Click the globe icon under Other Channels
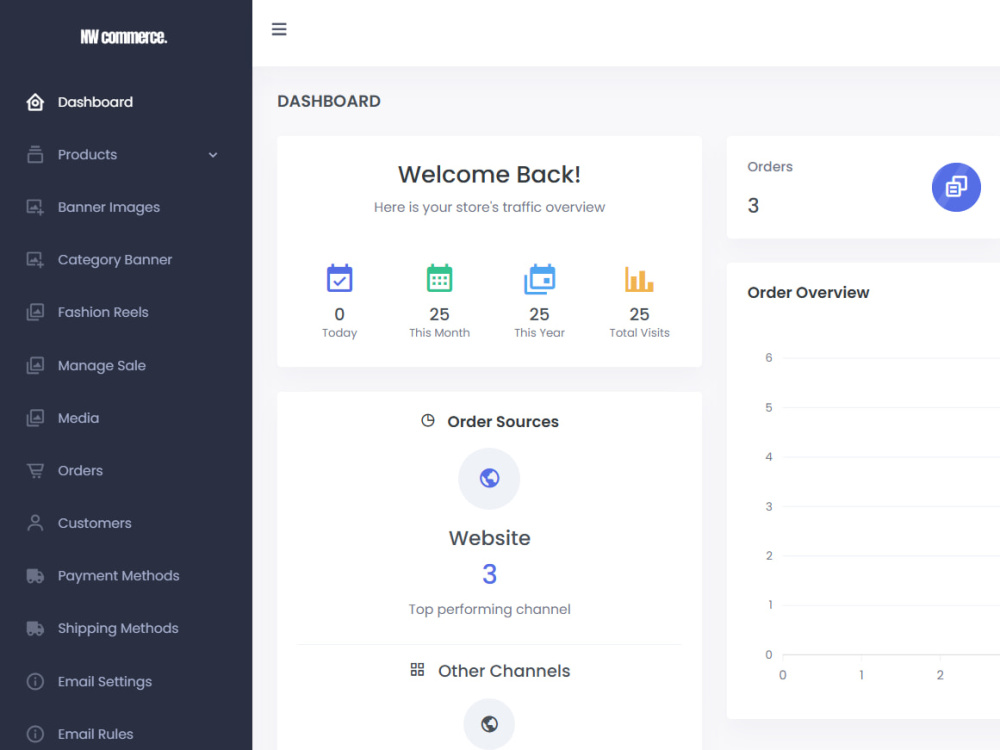Image resolution: width=1000 pixels, height=750 pixels. click(489, 724)
